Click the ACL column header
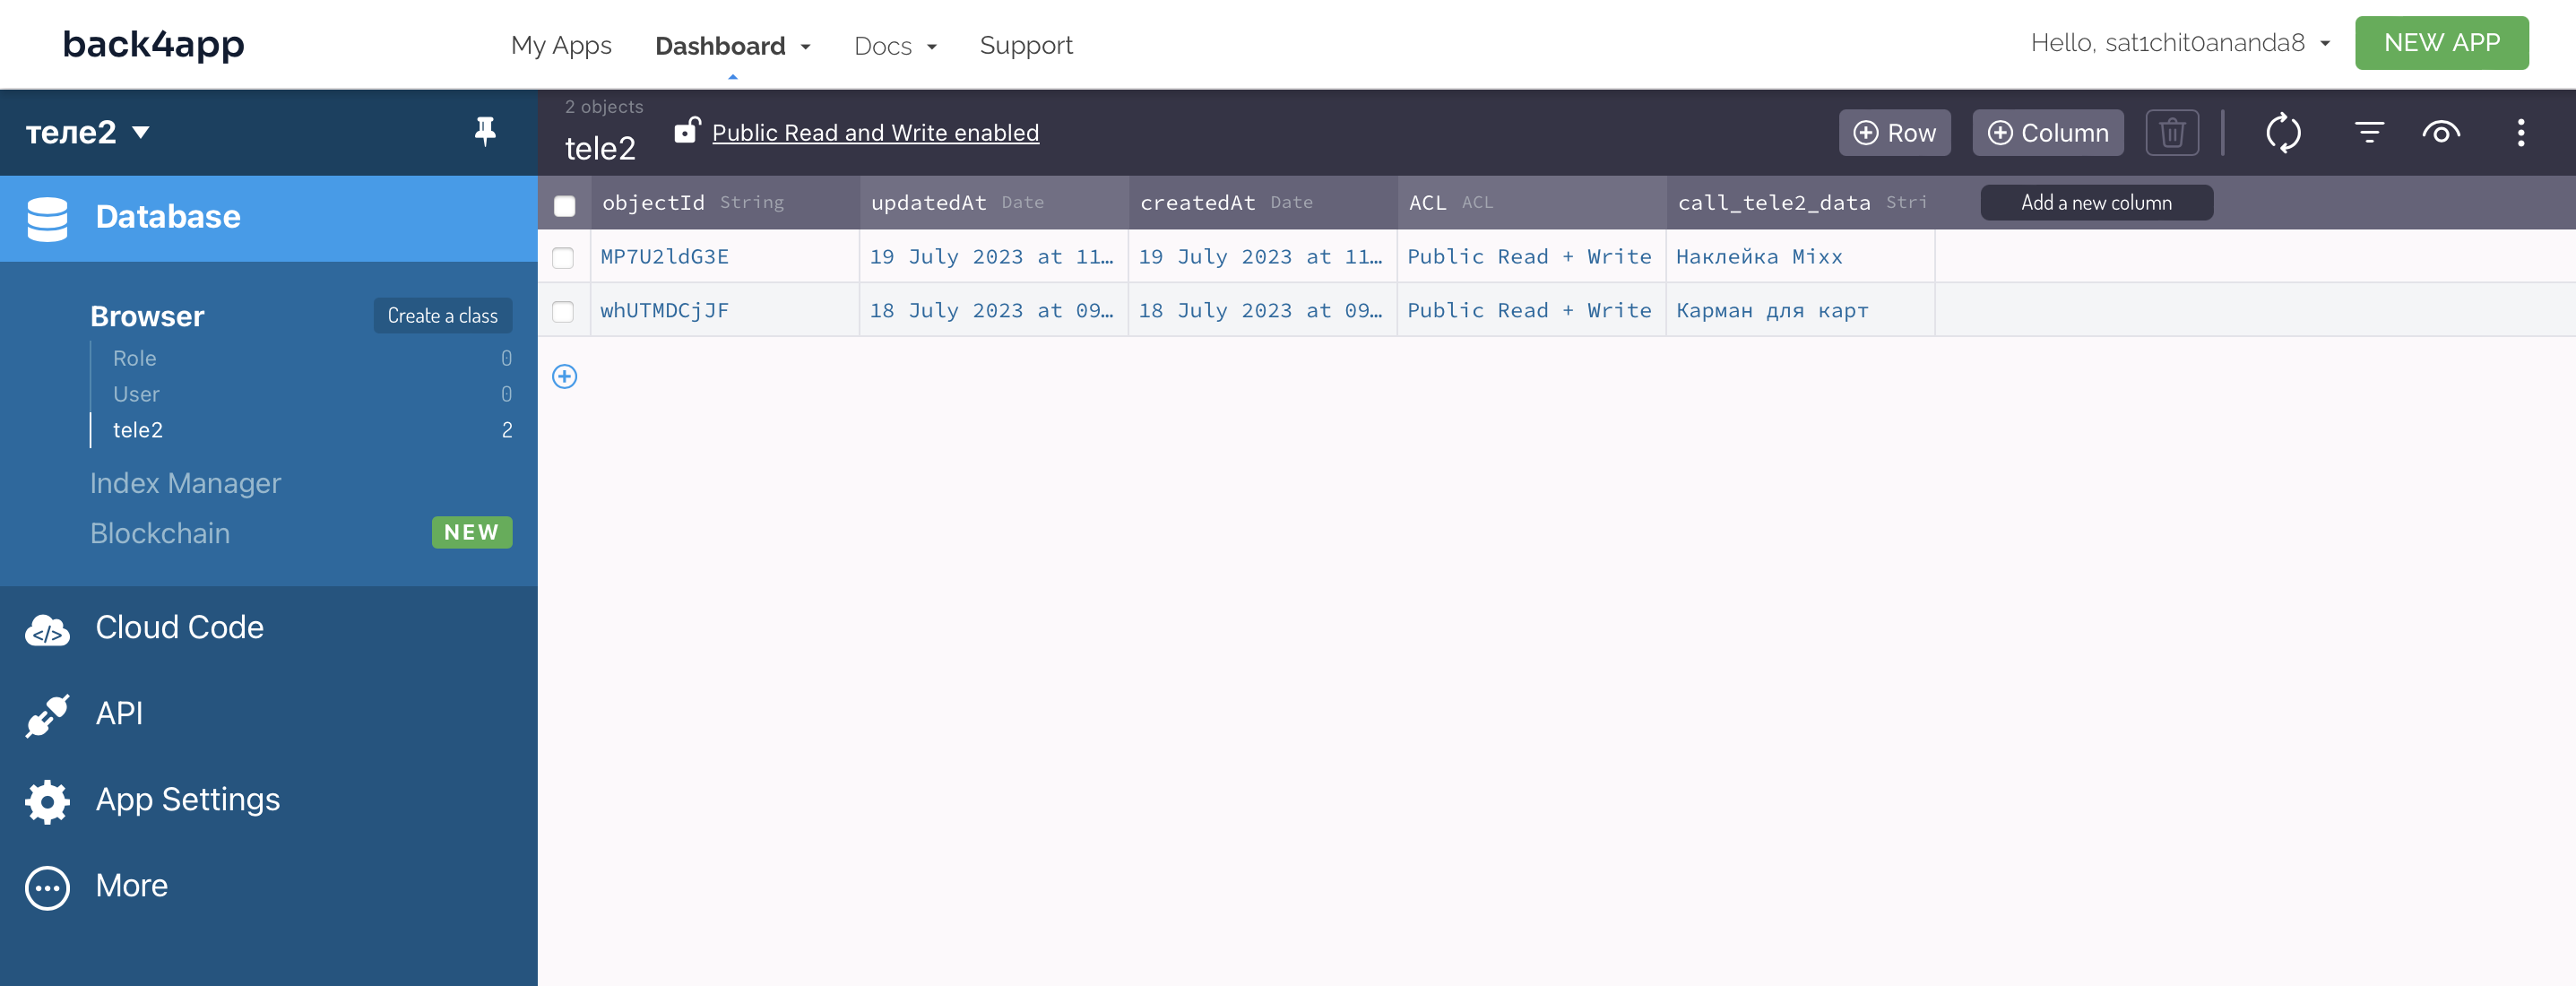Viewport: 2576px width, 986px height. (x=1532, y=203)
